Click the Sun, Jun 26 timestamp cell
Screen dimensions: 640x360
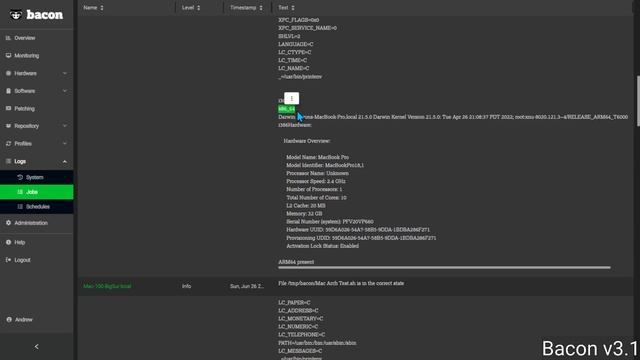click(247, 286)
